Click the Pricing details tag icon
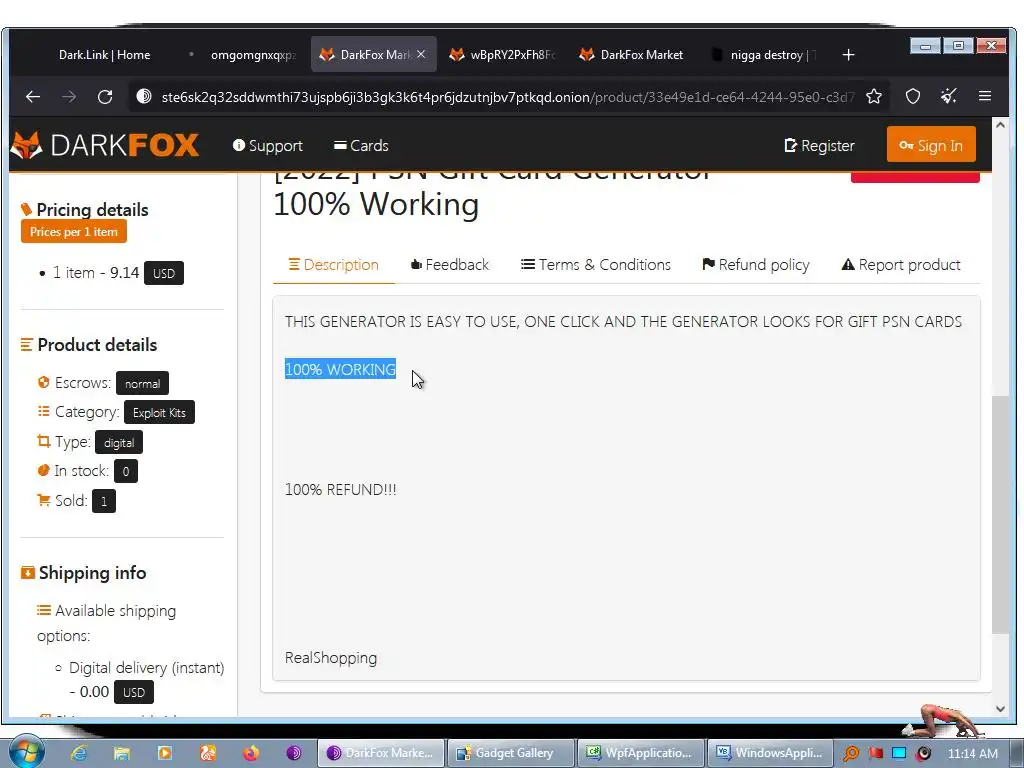Image resolution: width=1024 pixels, height=768 pixels. 26,209
